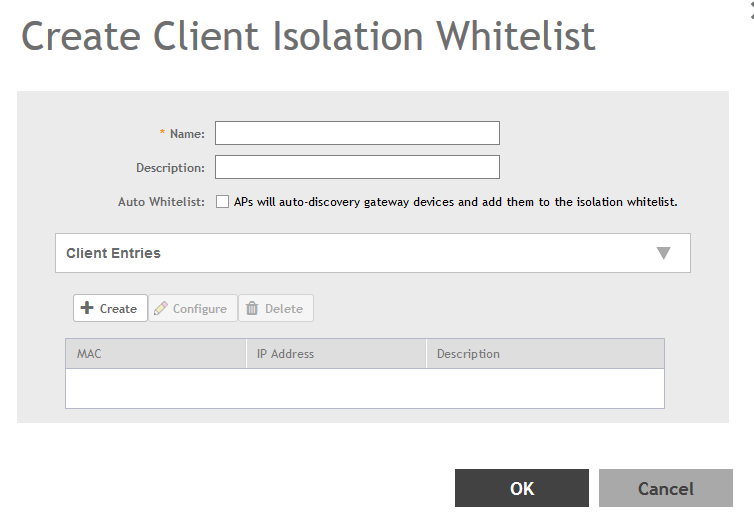
Task: Click the Configure pencil icon button
Action: 193,309
